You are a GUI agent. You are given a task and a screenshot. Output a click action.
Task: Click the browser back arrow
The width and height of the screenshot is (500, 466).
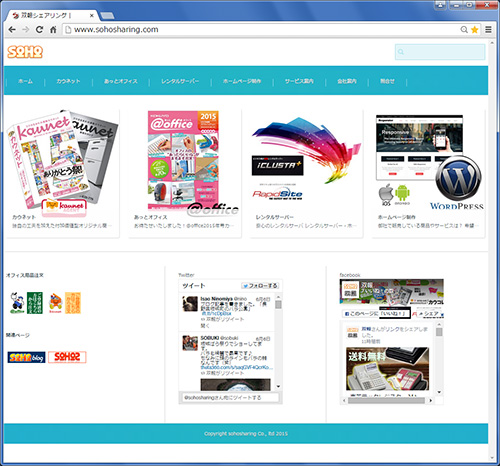[x=12, y=30]
